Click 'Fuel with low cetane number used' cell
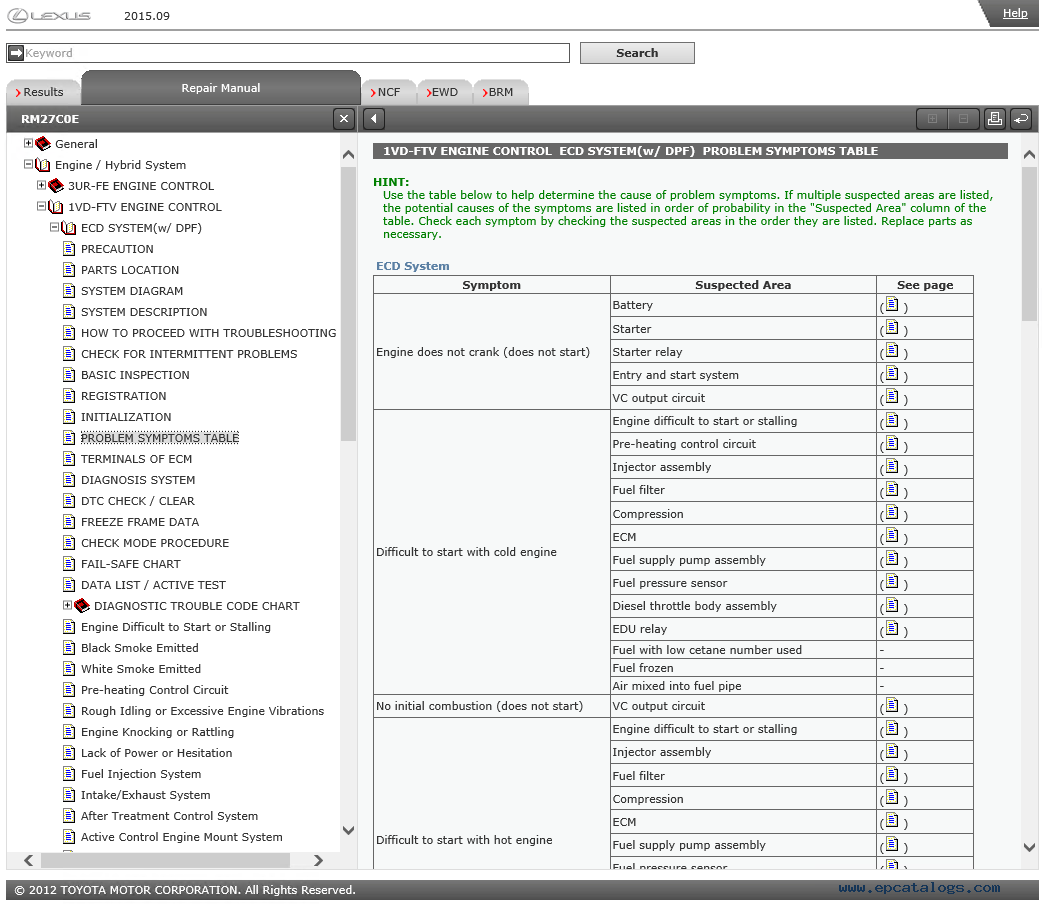 743,649
